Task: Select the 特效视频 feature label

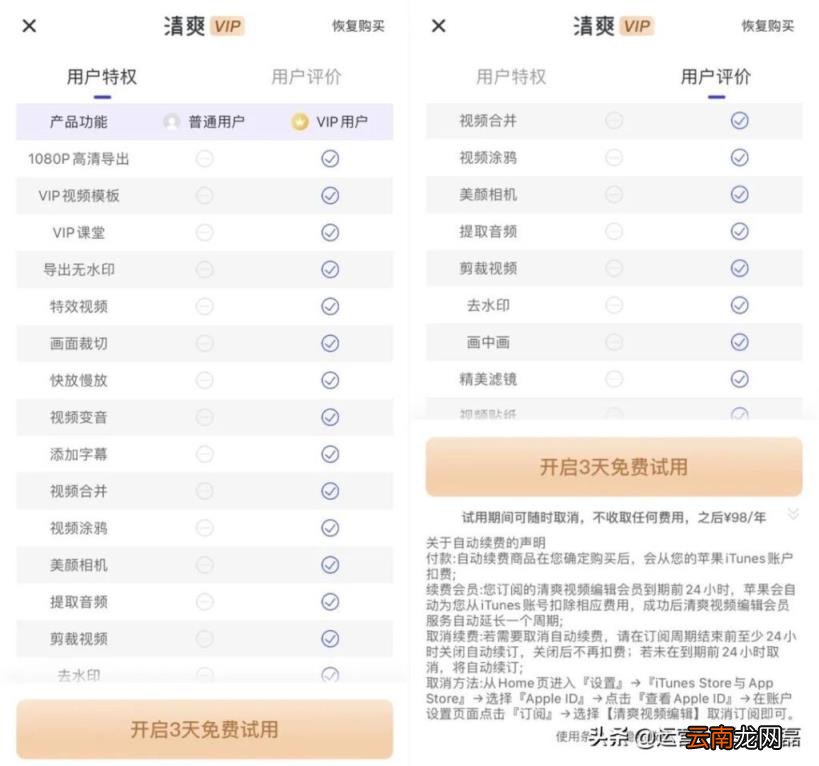Action: tap(78, 307)
